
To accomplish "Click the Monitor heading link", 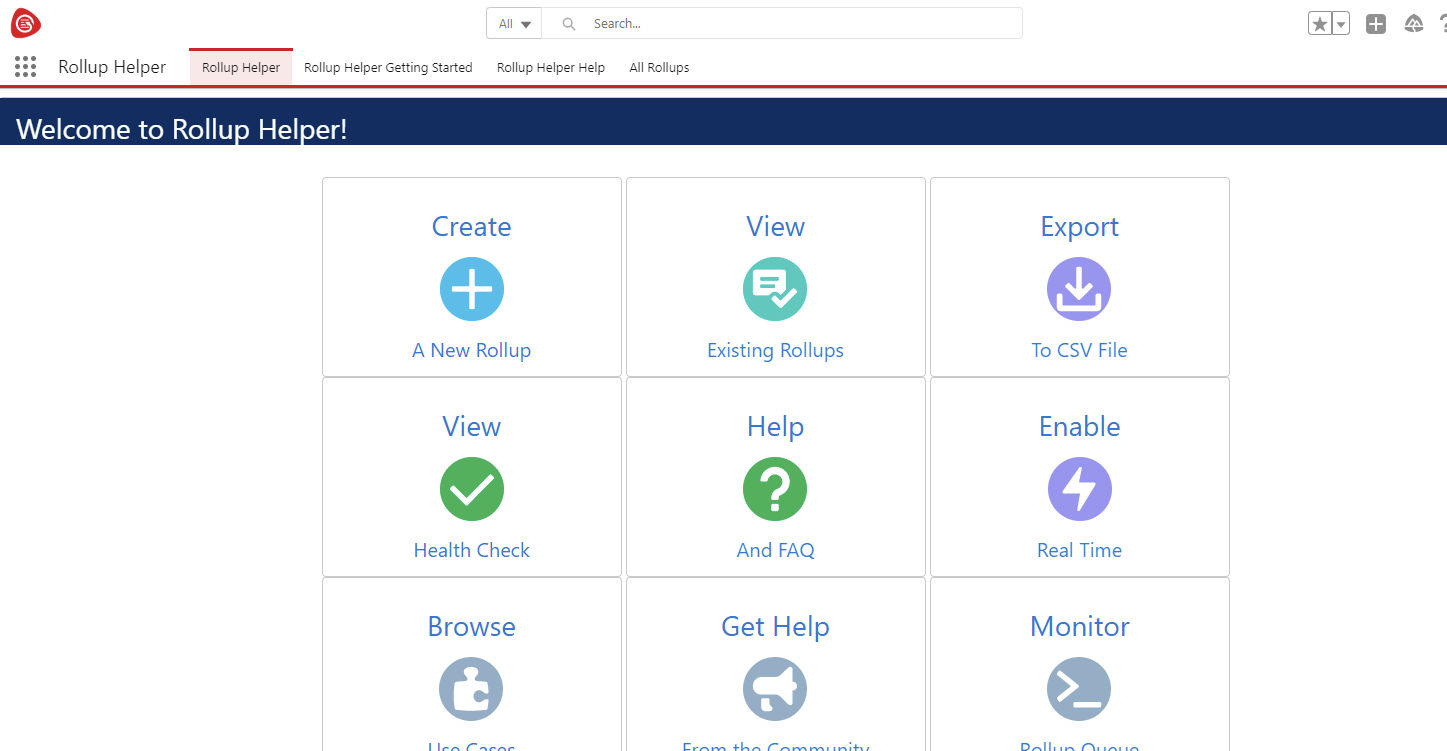I will click(1080, 627).
